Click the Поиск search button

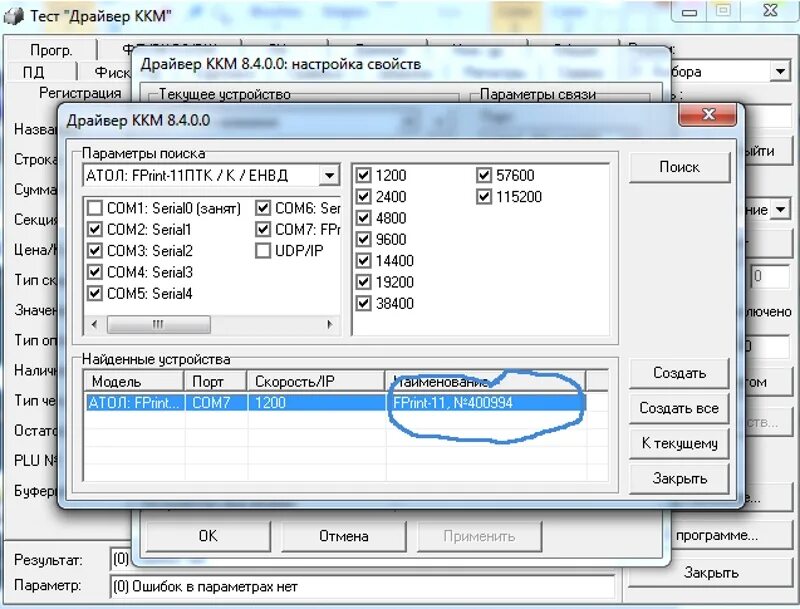[680, 167]
